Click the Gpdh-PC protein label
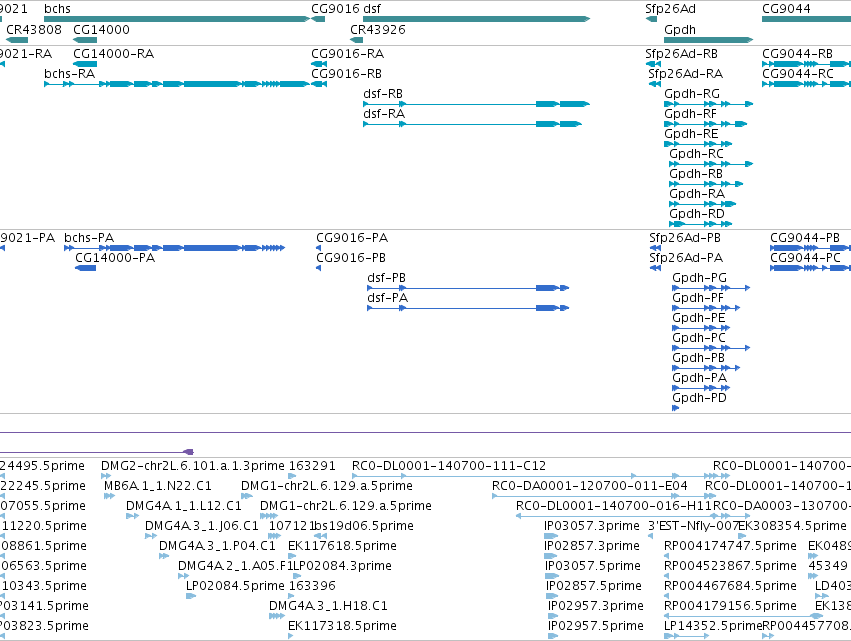The width and height of the screenshot is (851, 641). point(698,338)
